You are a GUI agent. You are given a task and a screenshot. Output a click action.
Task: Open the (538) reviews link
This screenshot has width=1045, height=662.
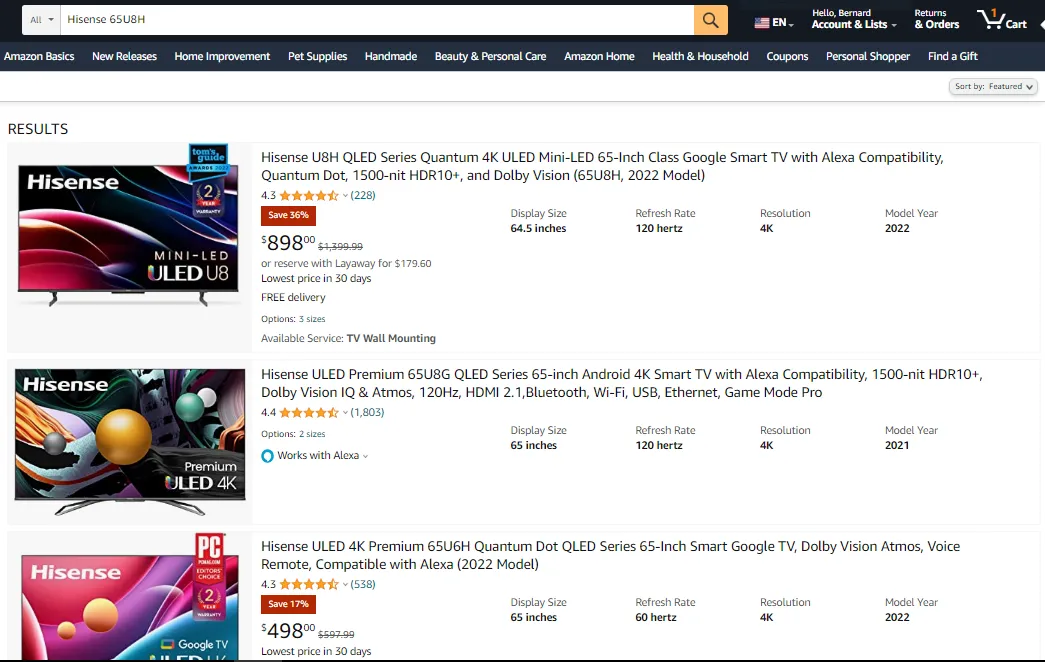[363, 585]
